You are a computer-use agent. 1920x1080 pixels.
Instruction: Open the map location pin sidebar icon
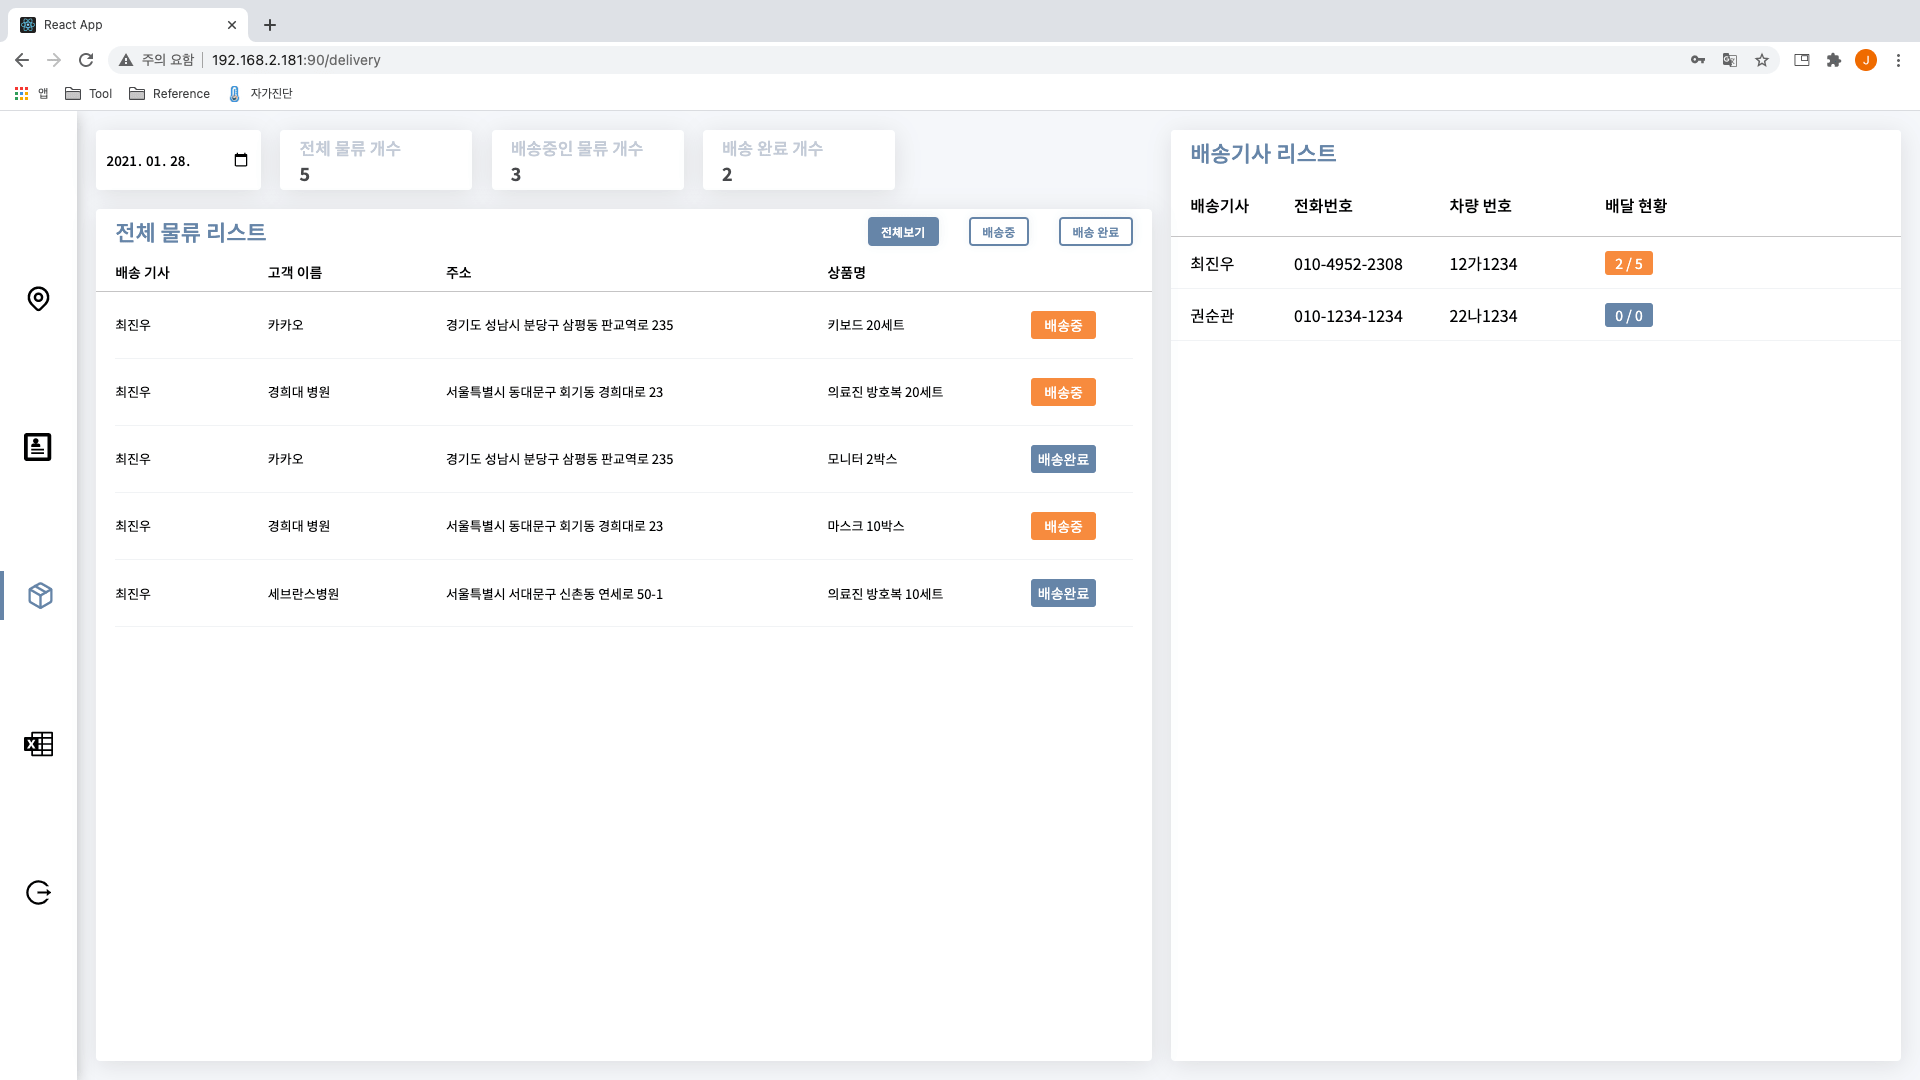pos(38,299)
